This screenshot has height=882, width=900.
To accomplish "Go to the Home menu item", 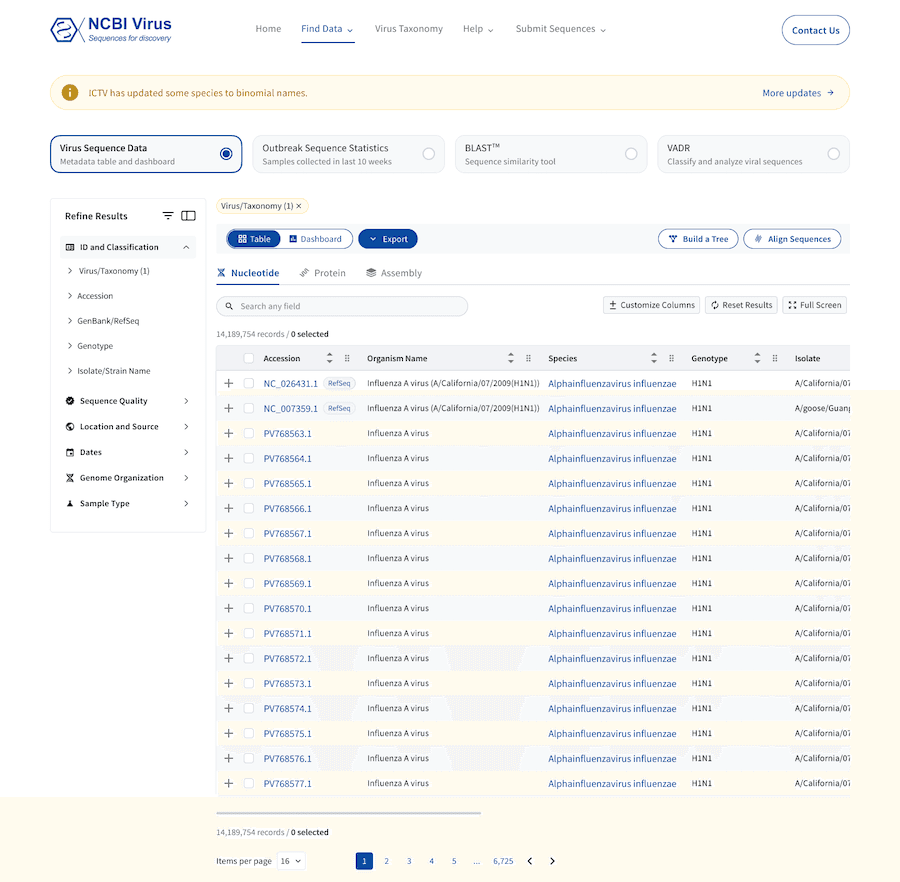I will click(268, 29).
